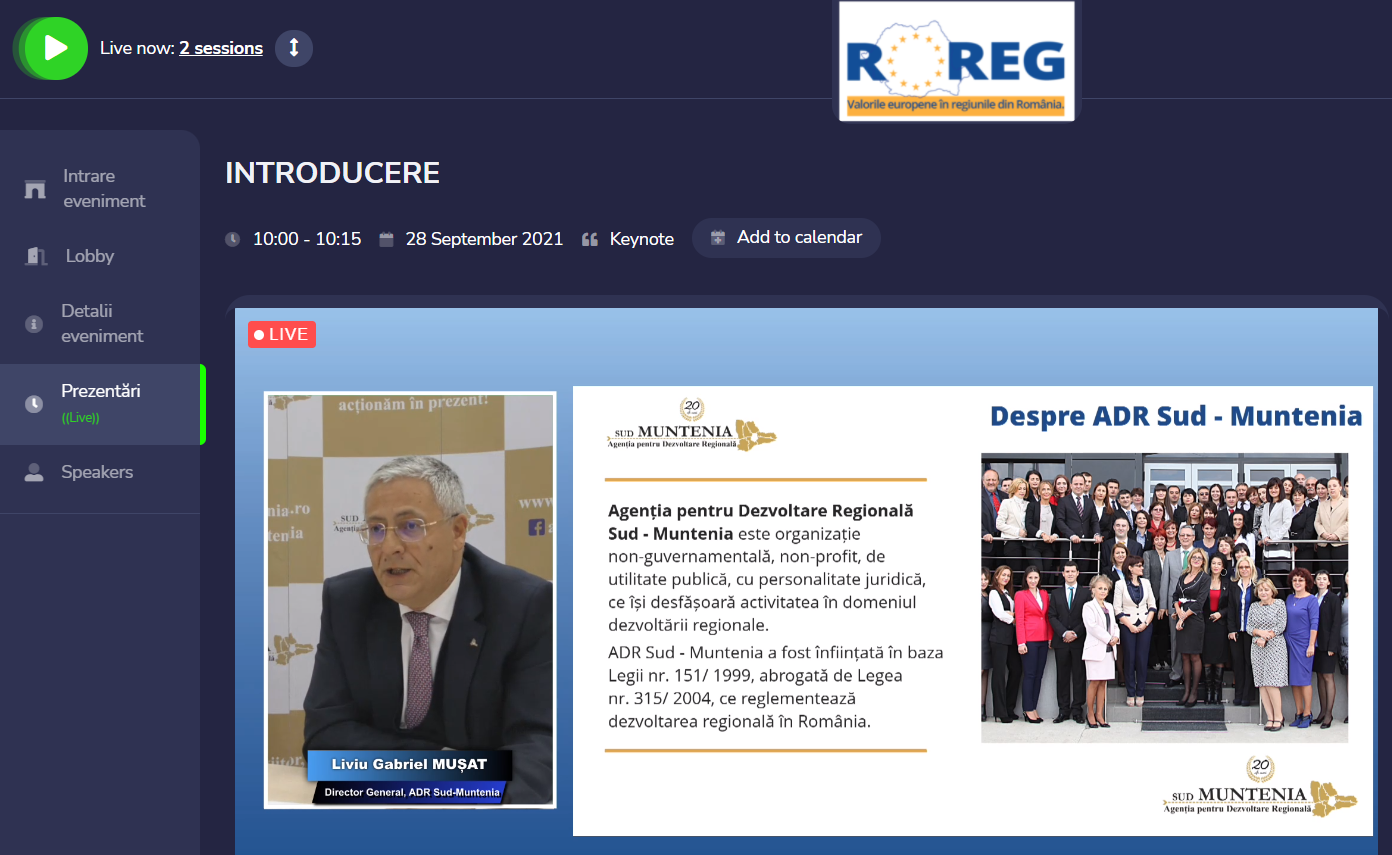The width and height of the screenshot is (1392, 855).
Task: Click the 'Despre ADR Sud - Muntenia' slide title
Action: click(x=1176, y=416)
